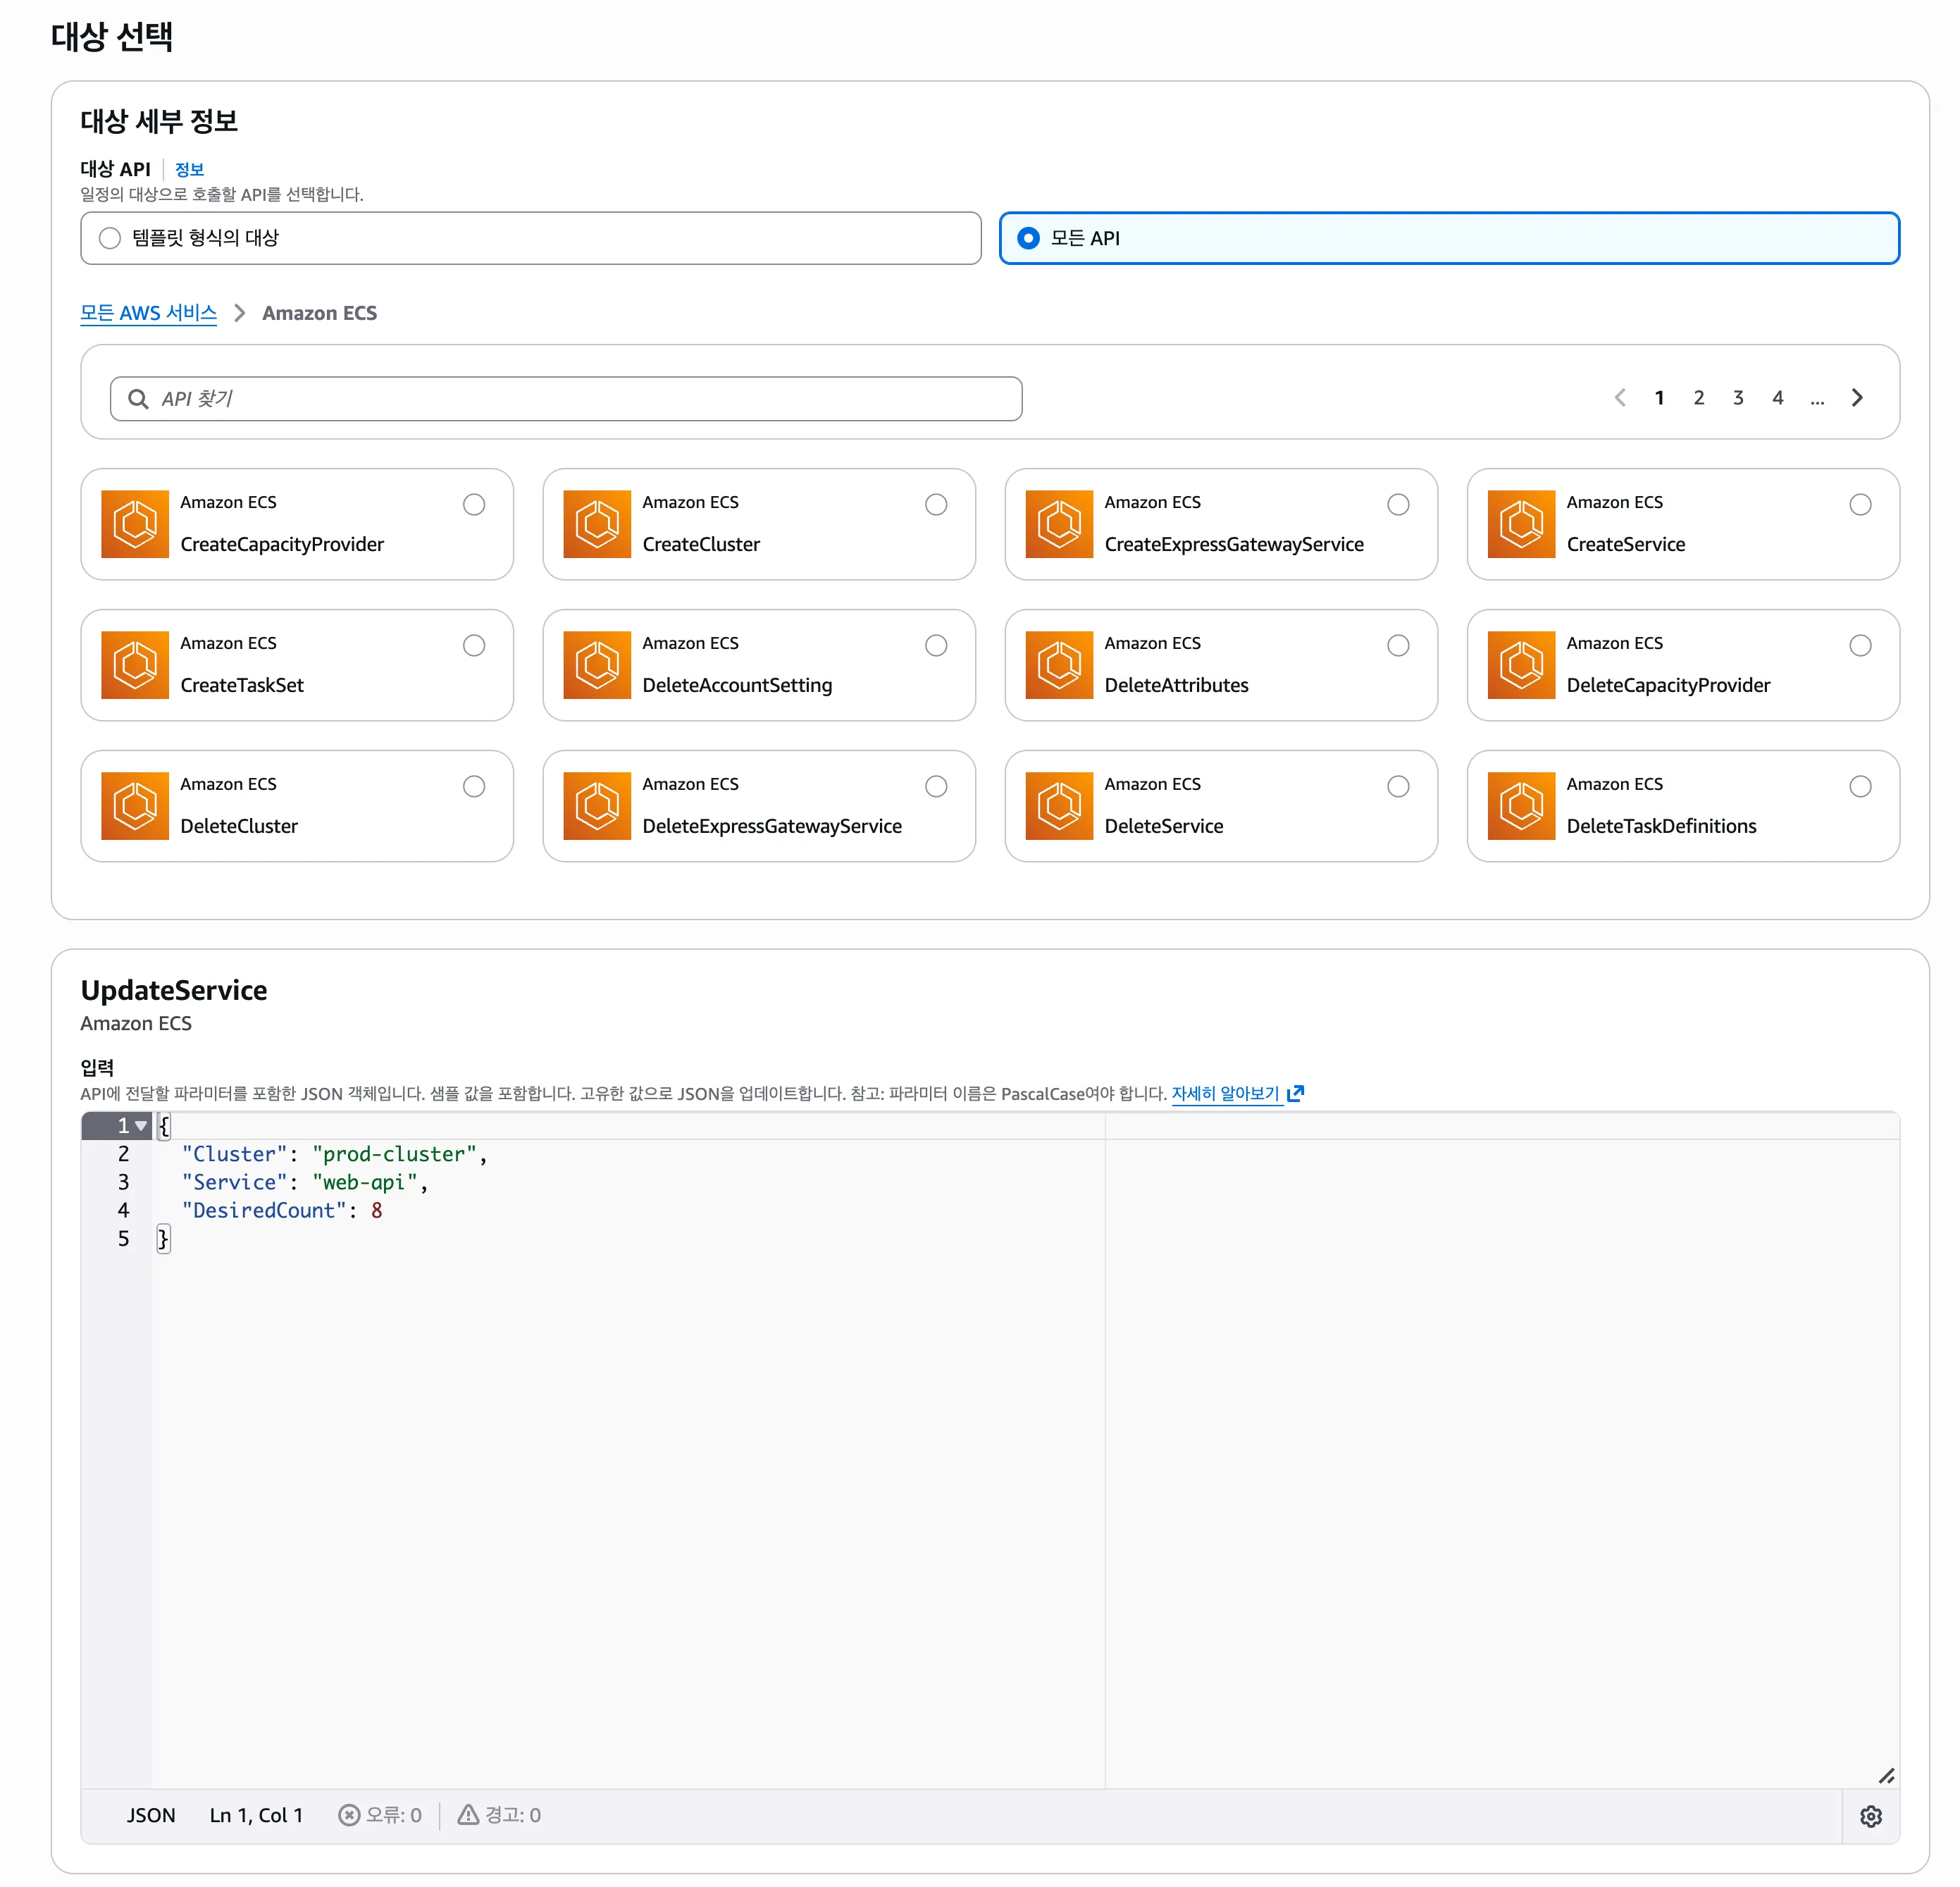Image resolution: width=1960 pixels, height=1887 pixels.
Task: Select the DeleteAttributes radio button
Action: coord(1398,645)
